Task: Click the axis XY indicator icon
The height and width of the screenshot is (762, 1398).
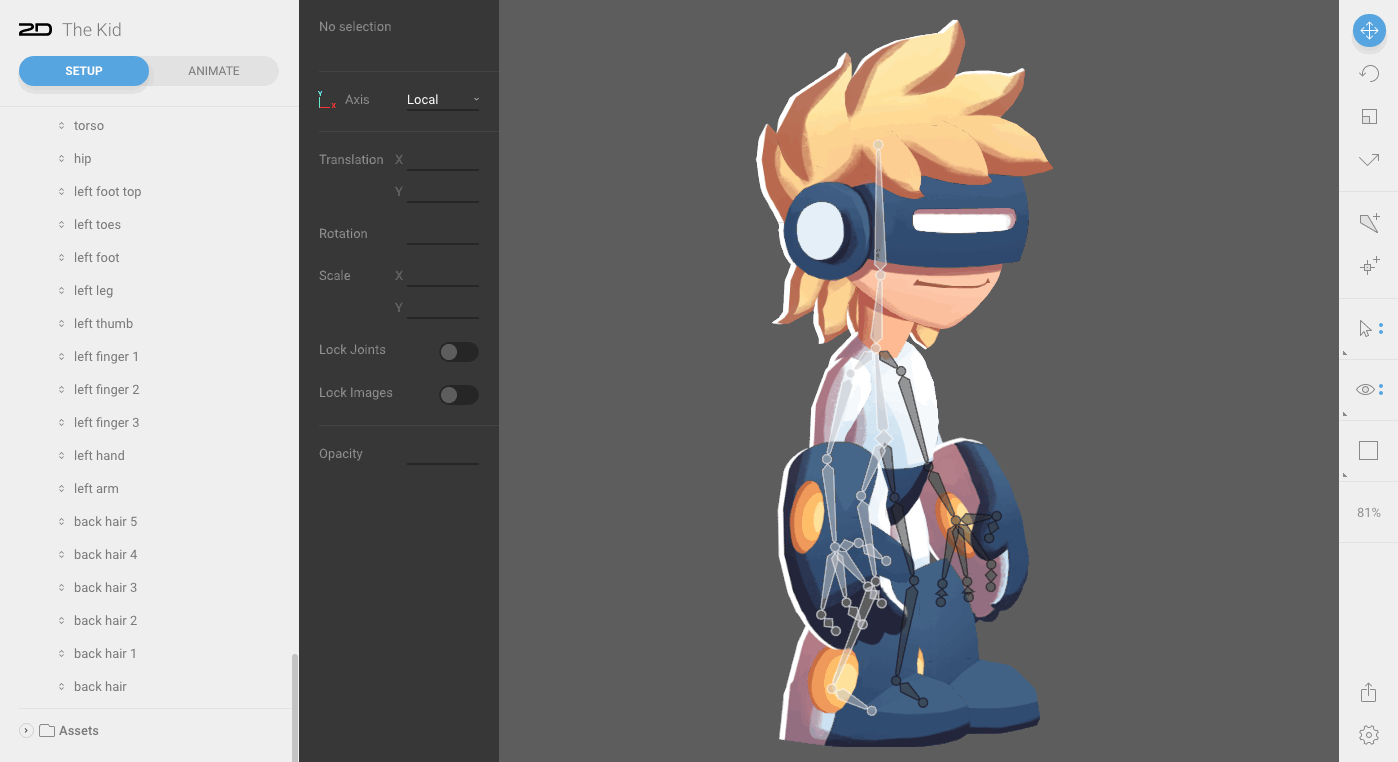Action: point(327,99)
